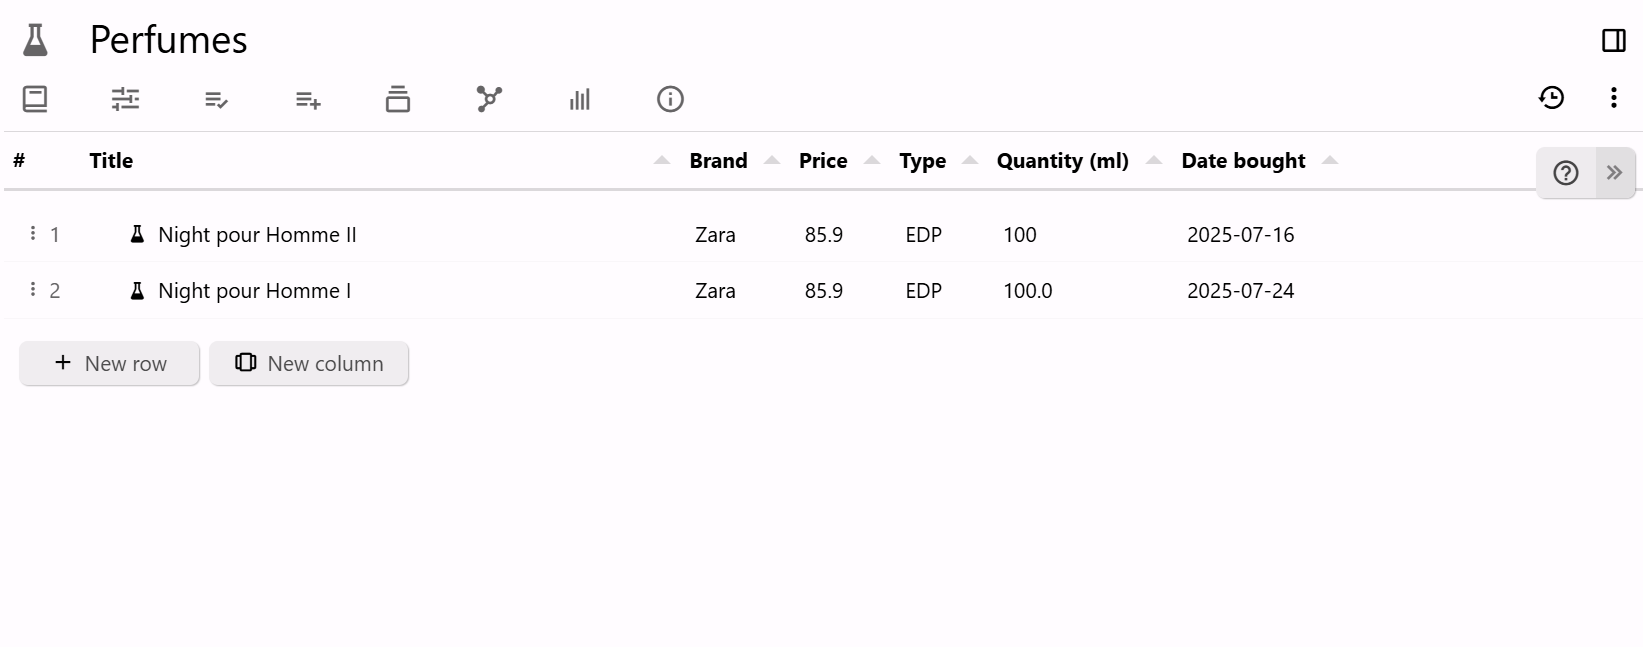Add a New row
1643x647 pixels.
point(110,363)
